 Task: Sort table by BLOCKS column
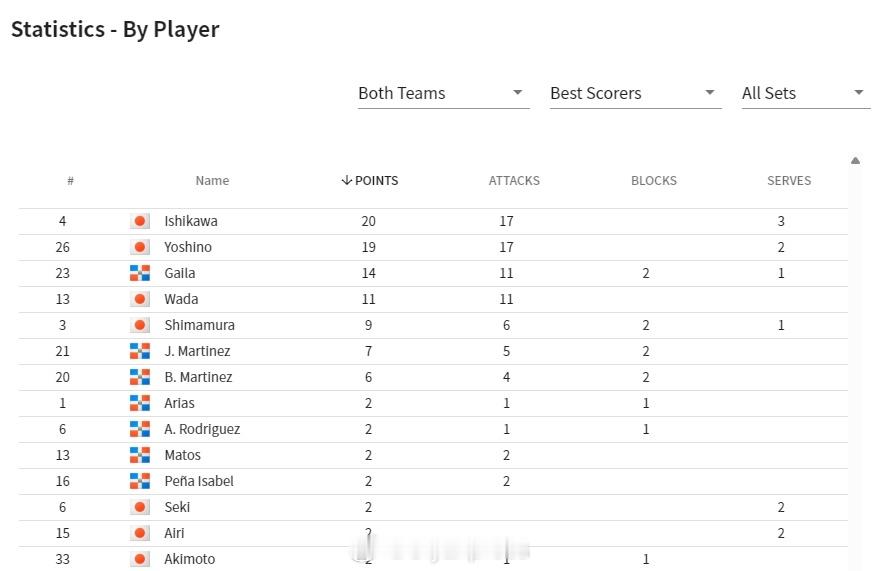coord(653,180)
